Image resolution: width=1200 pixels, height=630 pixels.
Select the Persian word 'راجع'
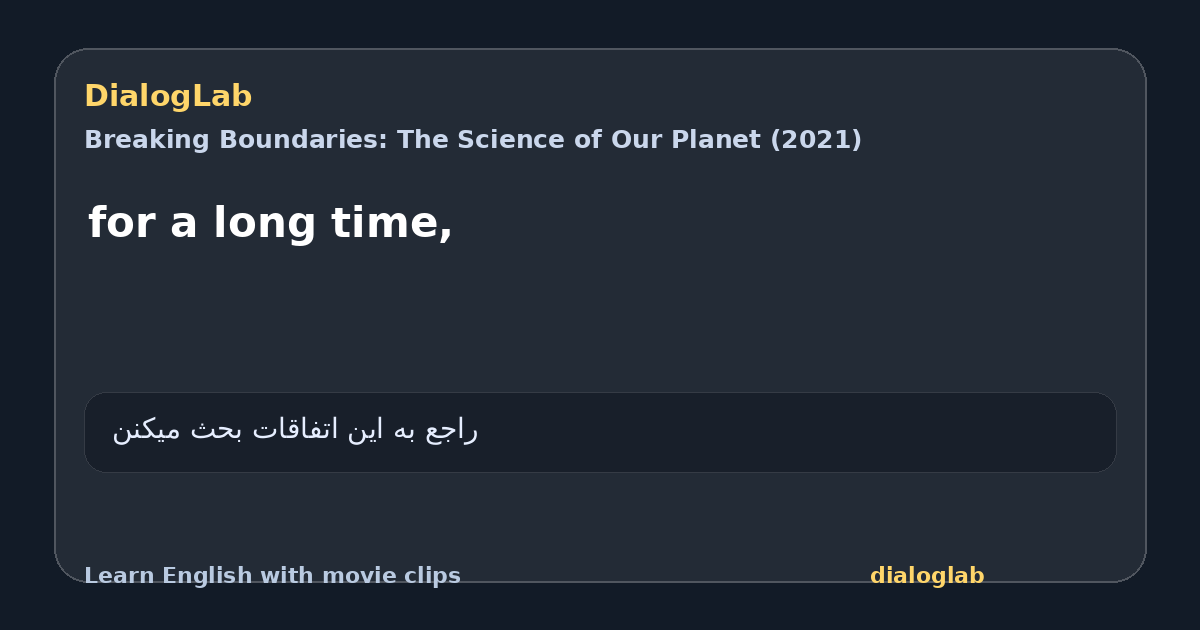pyautogui.click(x=452, y=430)
